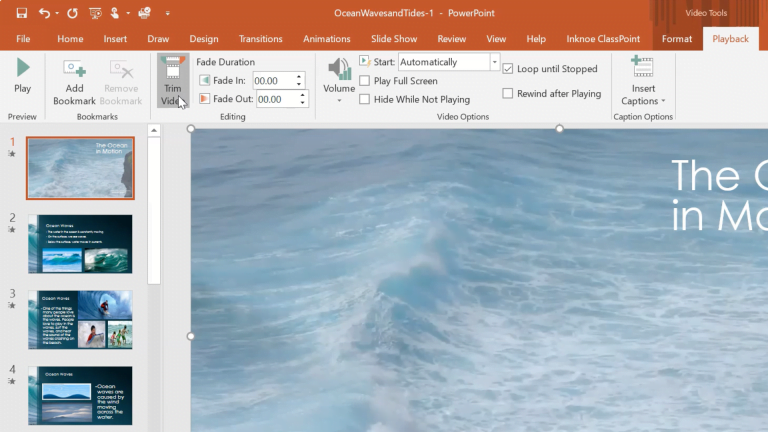The height and width of the screenshot is (432, 768).
Task: Select the Playback tab
Action: click(x=730, y=39)
